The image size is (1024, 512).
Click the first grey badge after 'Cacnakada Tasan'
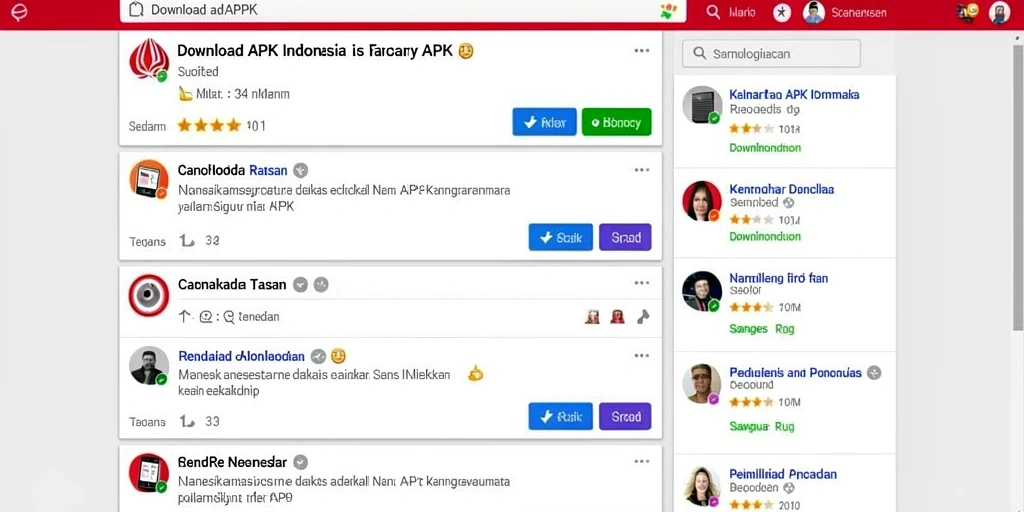300,285
